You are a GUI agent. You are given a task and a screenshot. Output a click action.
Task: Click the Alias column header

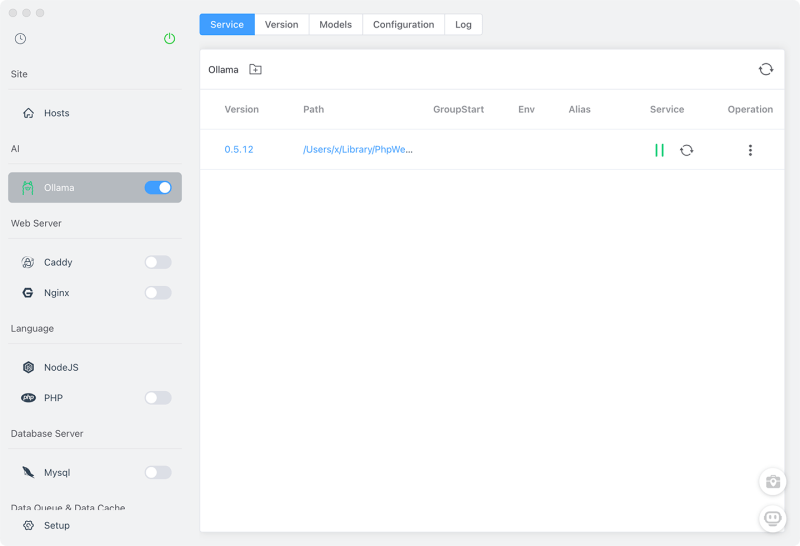click(x=579, y=109)
